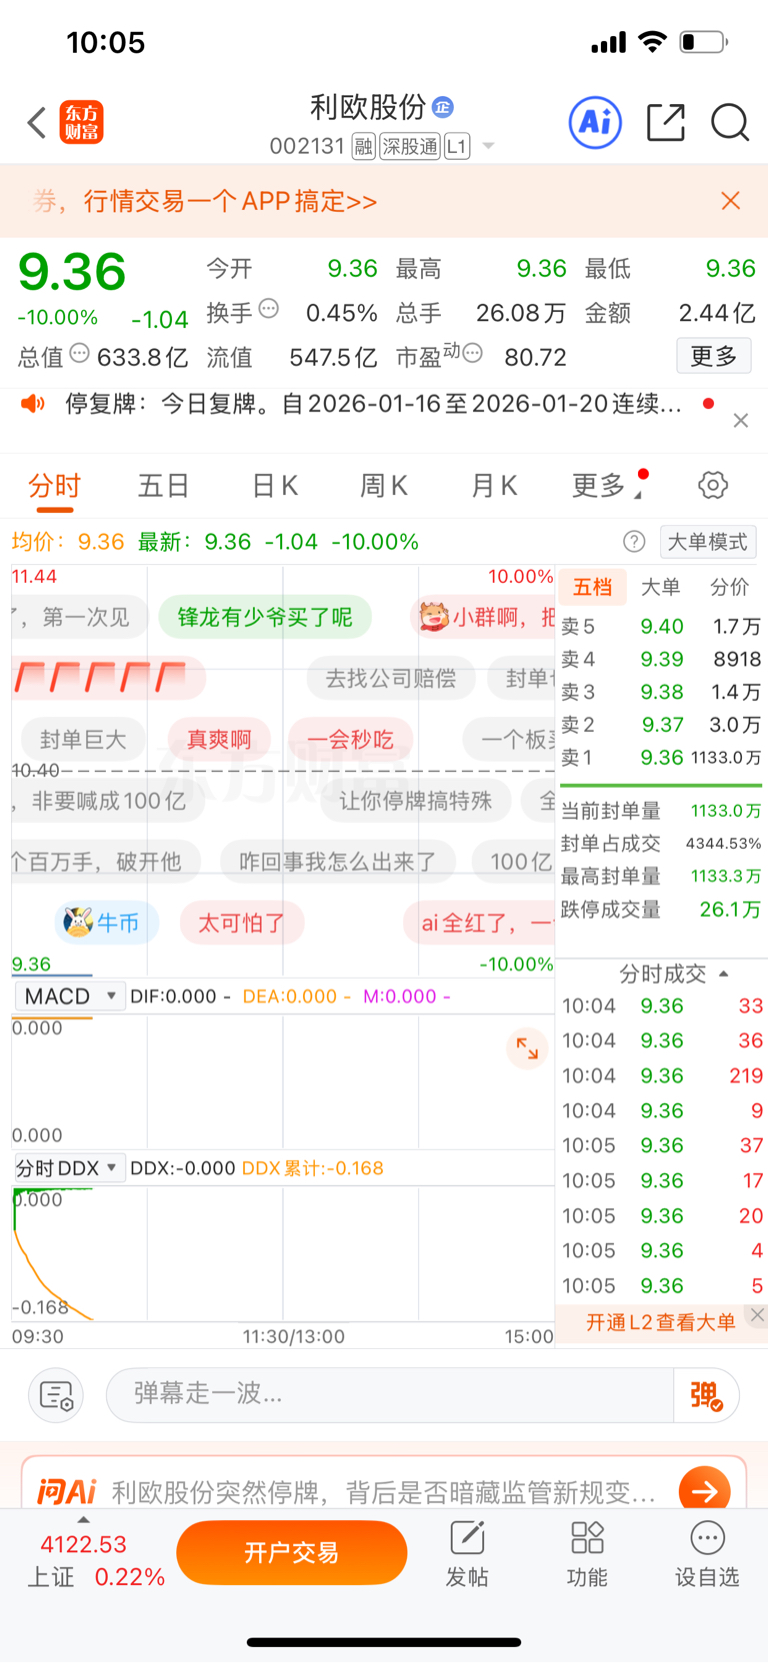Tap the 融 margin badge
The width and height of the screenshot is (768, 1663).
pyautogui.click(x=364, y=147)
